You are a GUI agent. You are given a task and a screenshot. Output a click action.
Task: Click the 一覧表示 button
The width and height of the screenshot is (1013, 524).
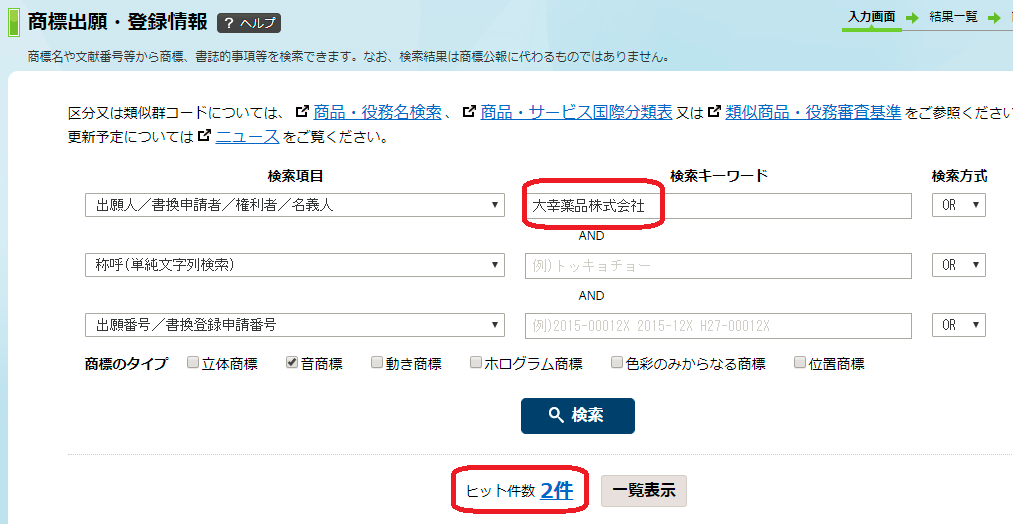pos(643,491)
